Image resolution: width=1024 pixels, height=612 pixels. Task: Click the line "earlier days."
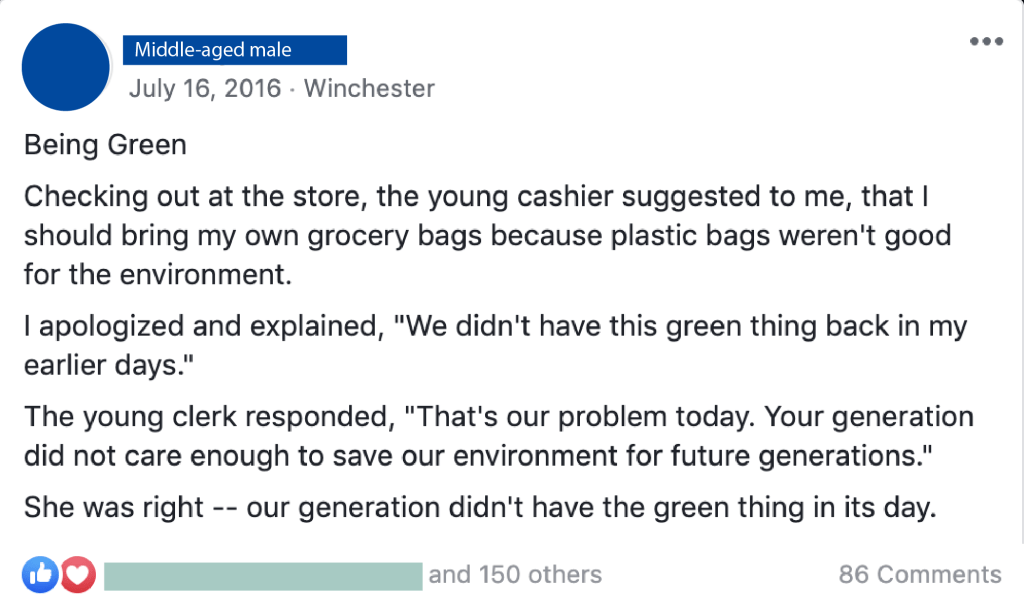pos(108,366)
